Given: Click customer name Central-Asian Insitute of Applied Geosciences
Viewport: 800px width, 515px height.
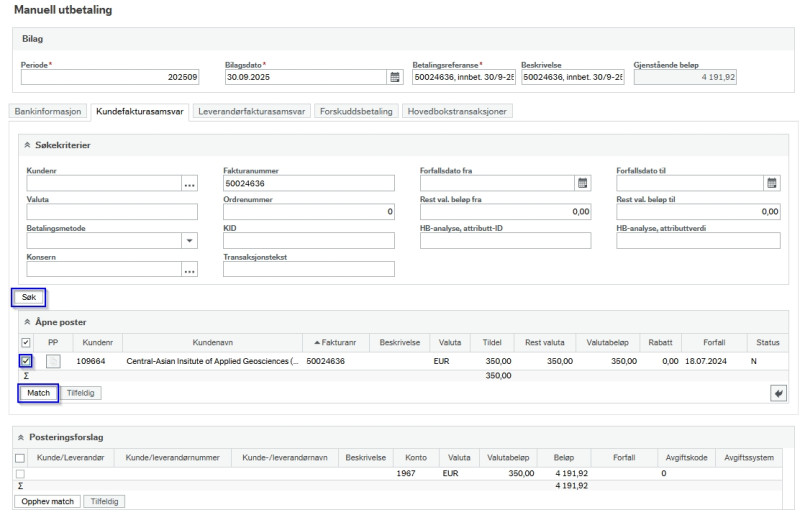Looking at the screenshot, I should click(x=212, y=361).
